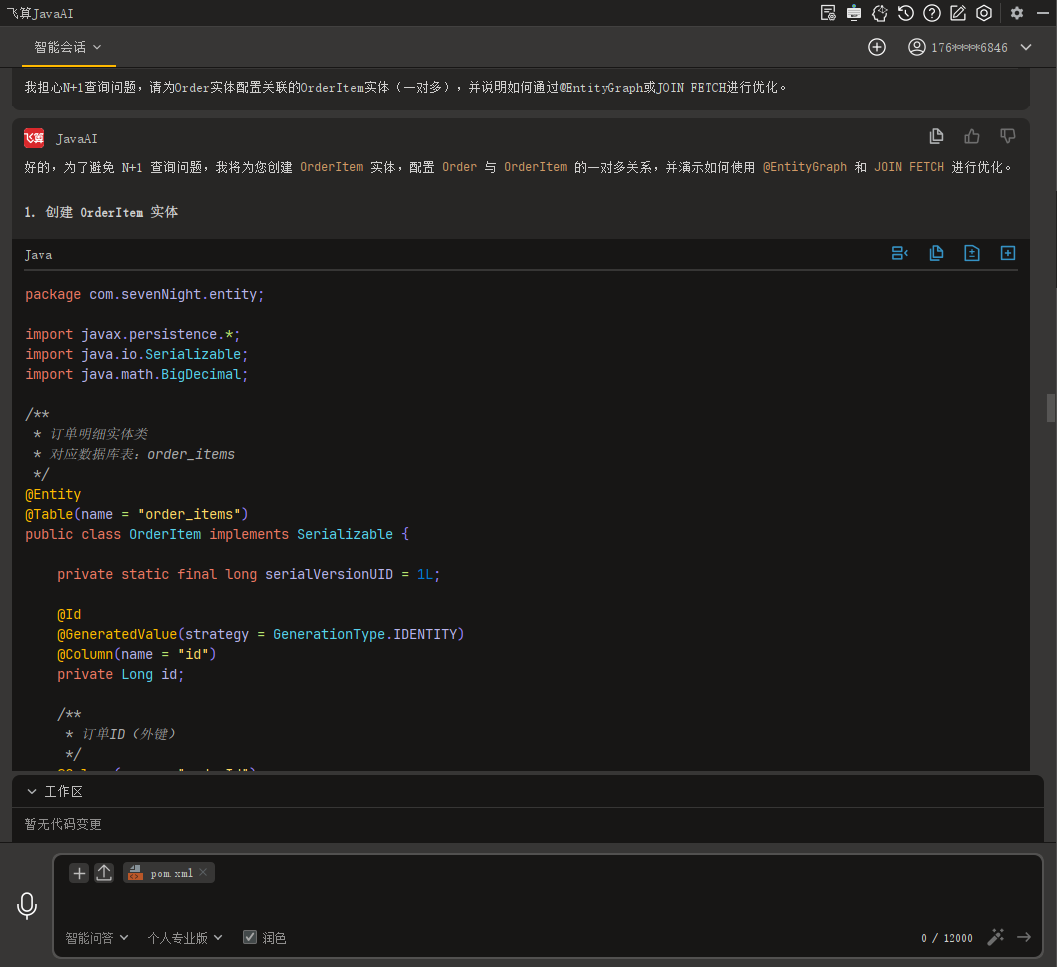The width and height of the screenshot is (1057, 967).
Task: Toggle the 润色 checkbox
Action: click(x=249, y=937)
